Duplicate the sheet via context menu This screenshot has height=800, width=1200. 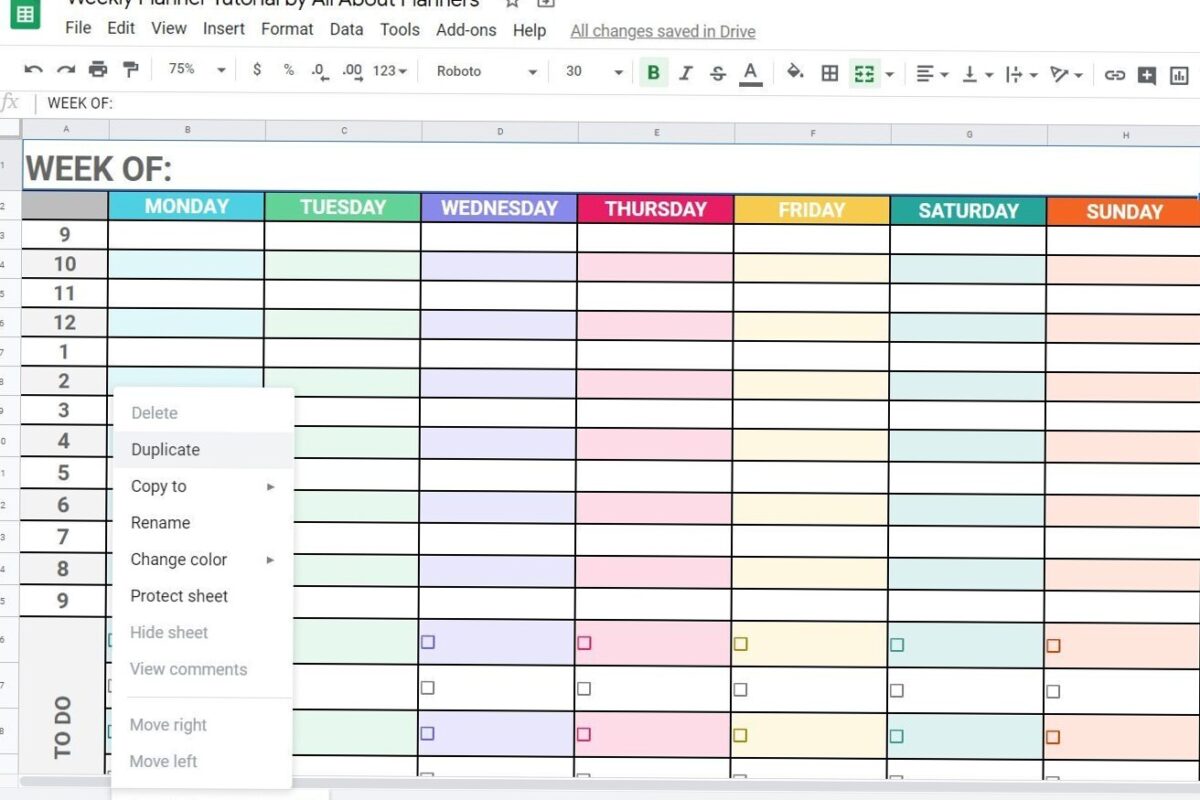coord(164,449)
